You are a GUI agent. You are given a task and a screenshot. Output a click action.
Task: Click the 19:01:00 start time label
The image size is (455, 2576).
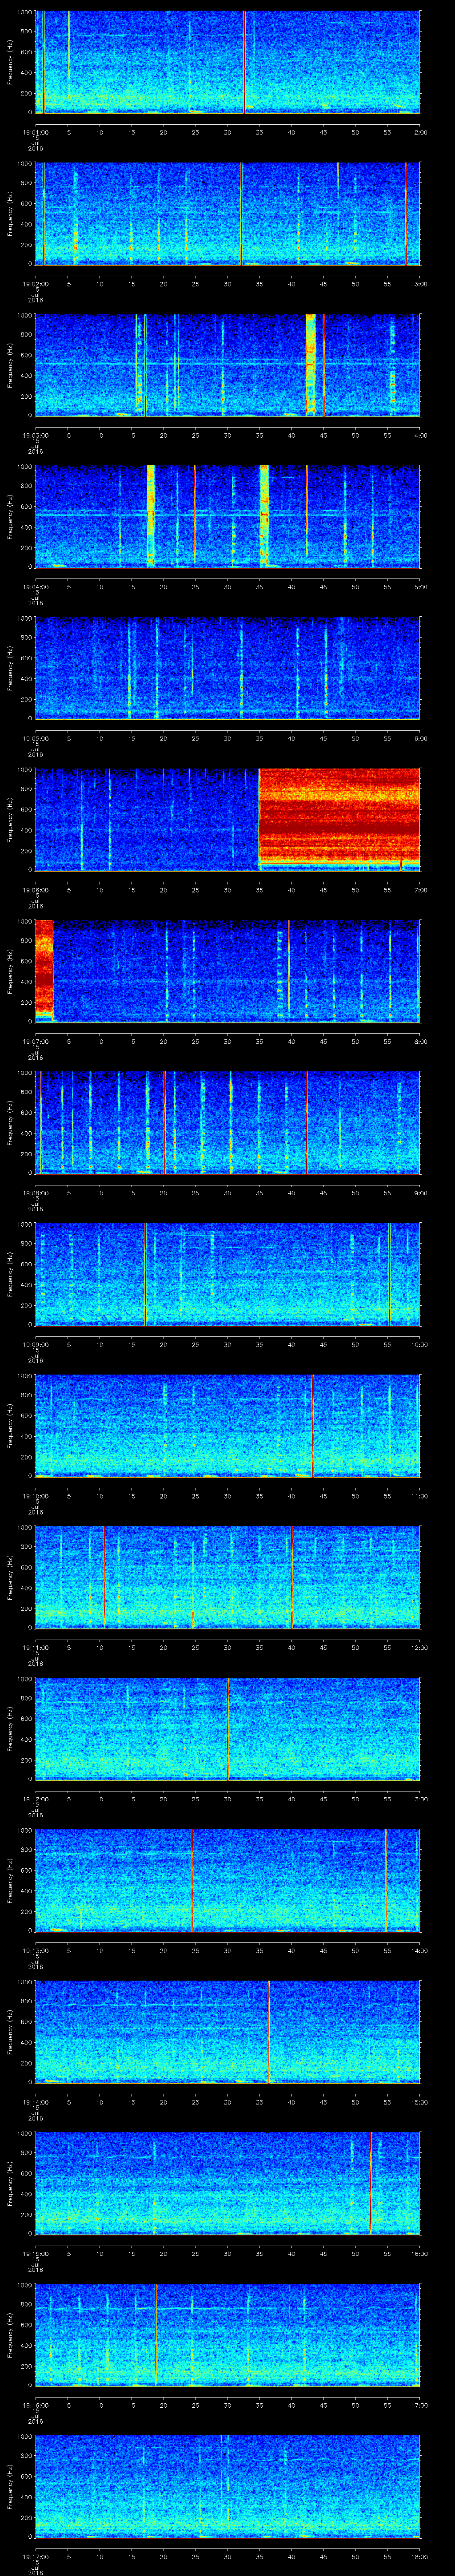point(35,132)
